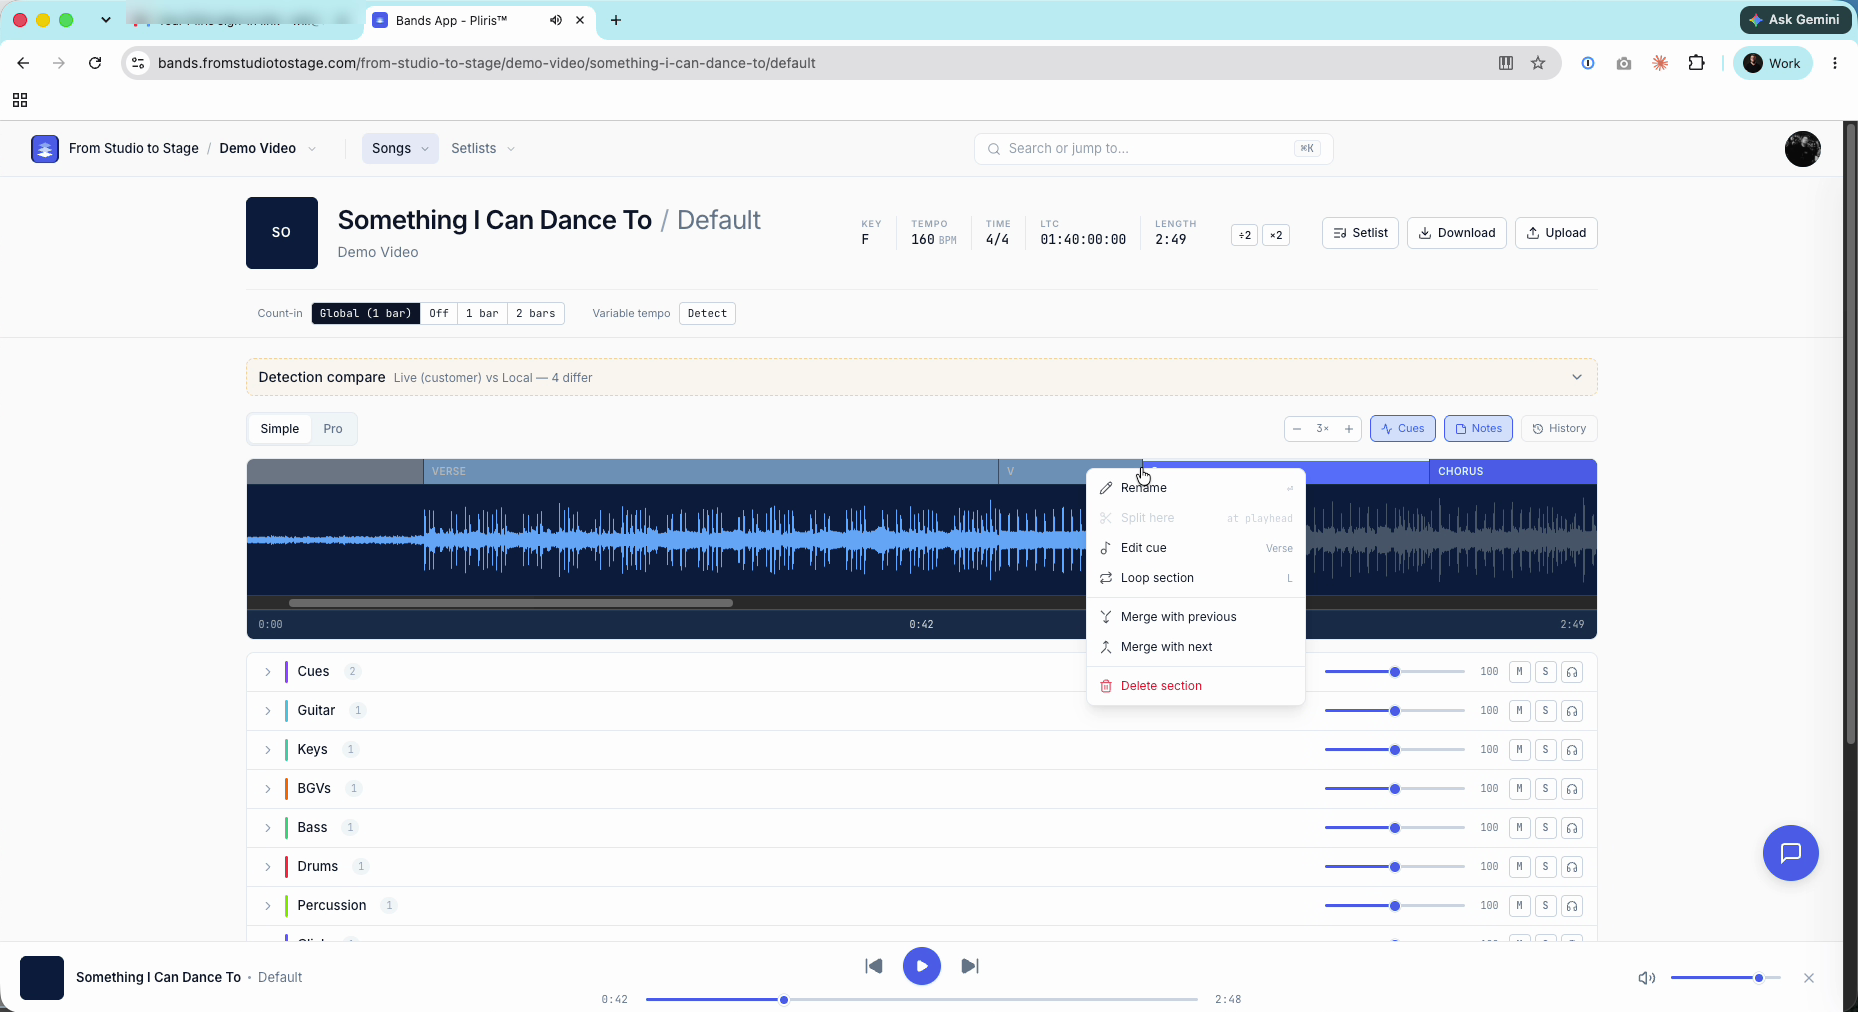Viewport: 1858px width, 1012px height.
Task: Open the browser extensions puzzle icon
Action: (x=1696, y=63)
